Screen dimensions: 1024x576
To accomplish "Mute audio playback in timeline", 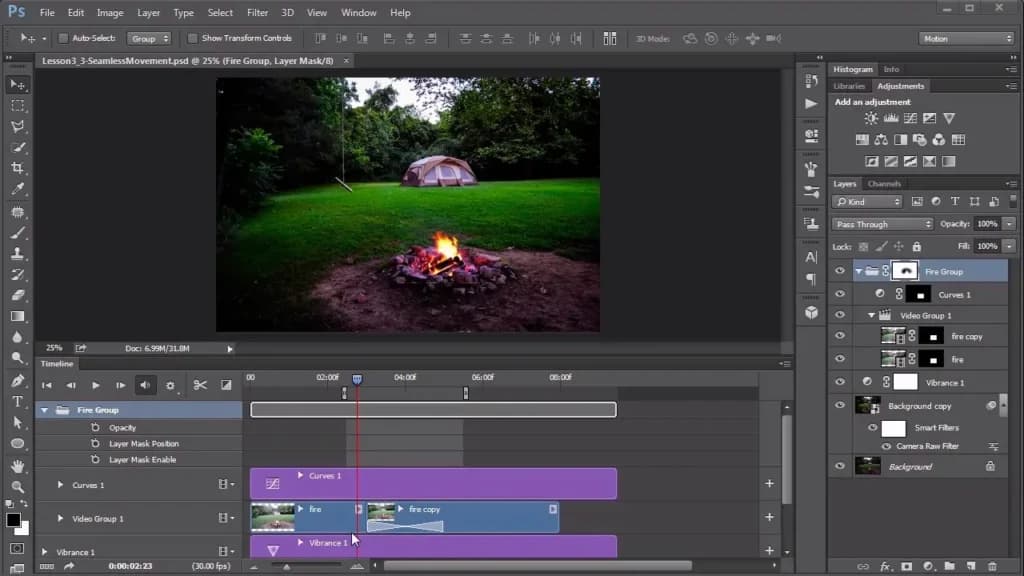I will (x=145, y=385).
